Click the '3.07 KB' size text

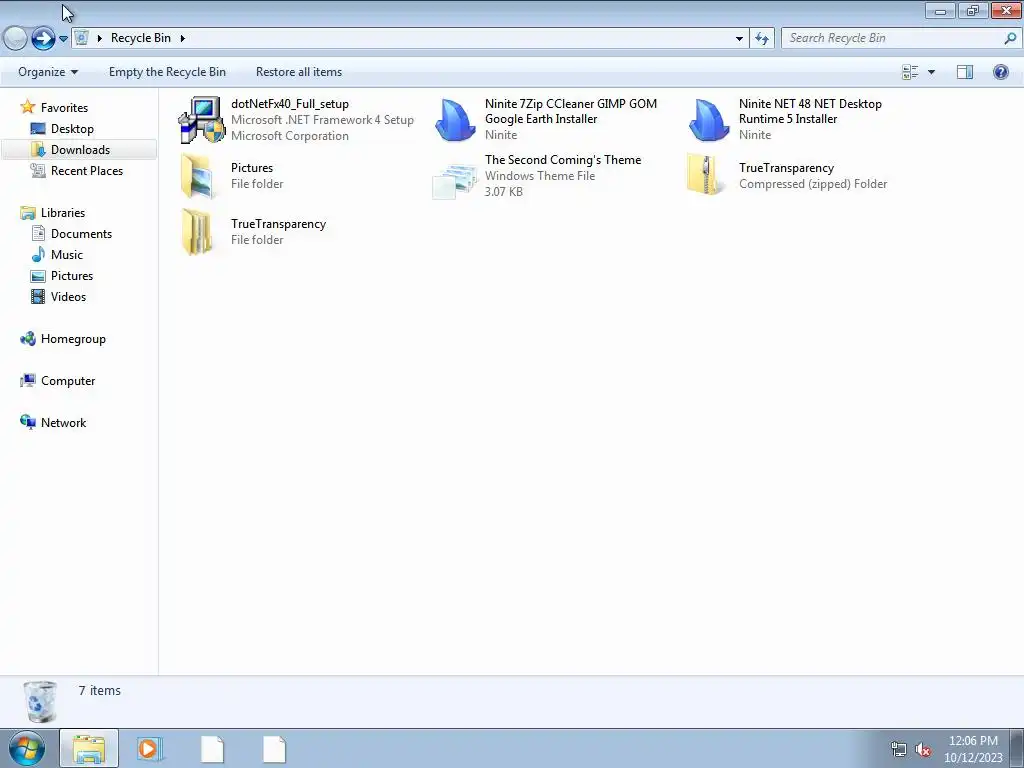tap(504, 191)
